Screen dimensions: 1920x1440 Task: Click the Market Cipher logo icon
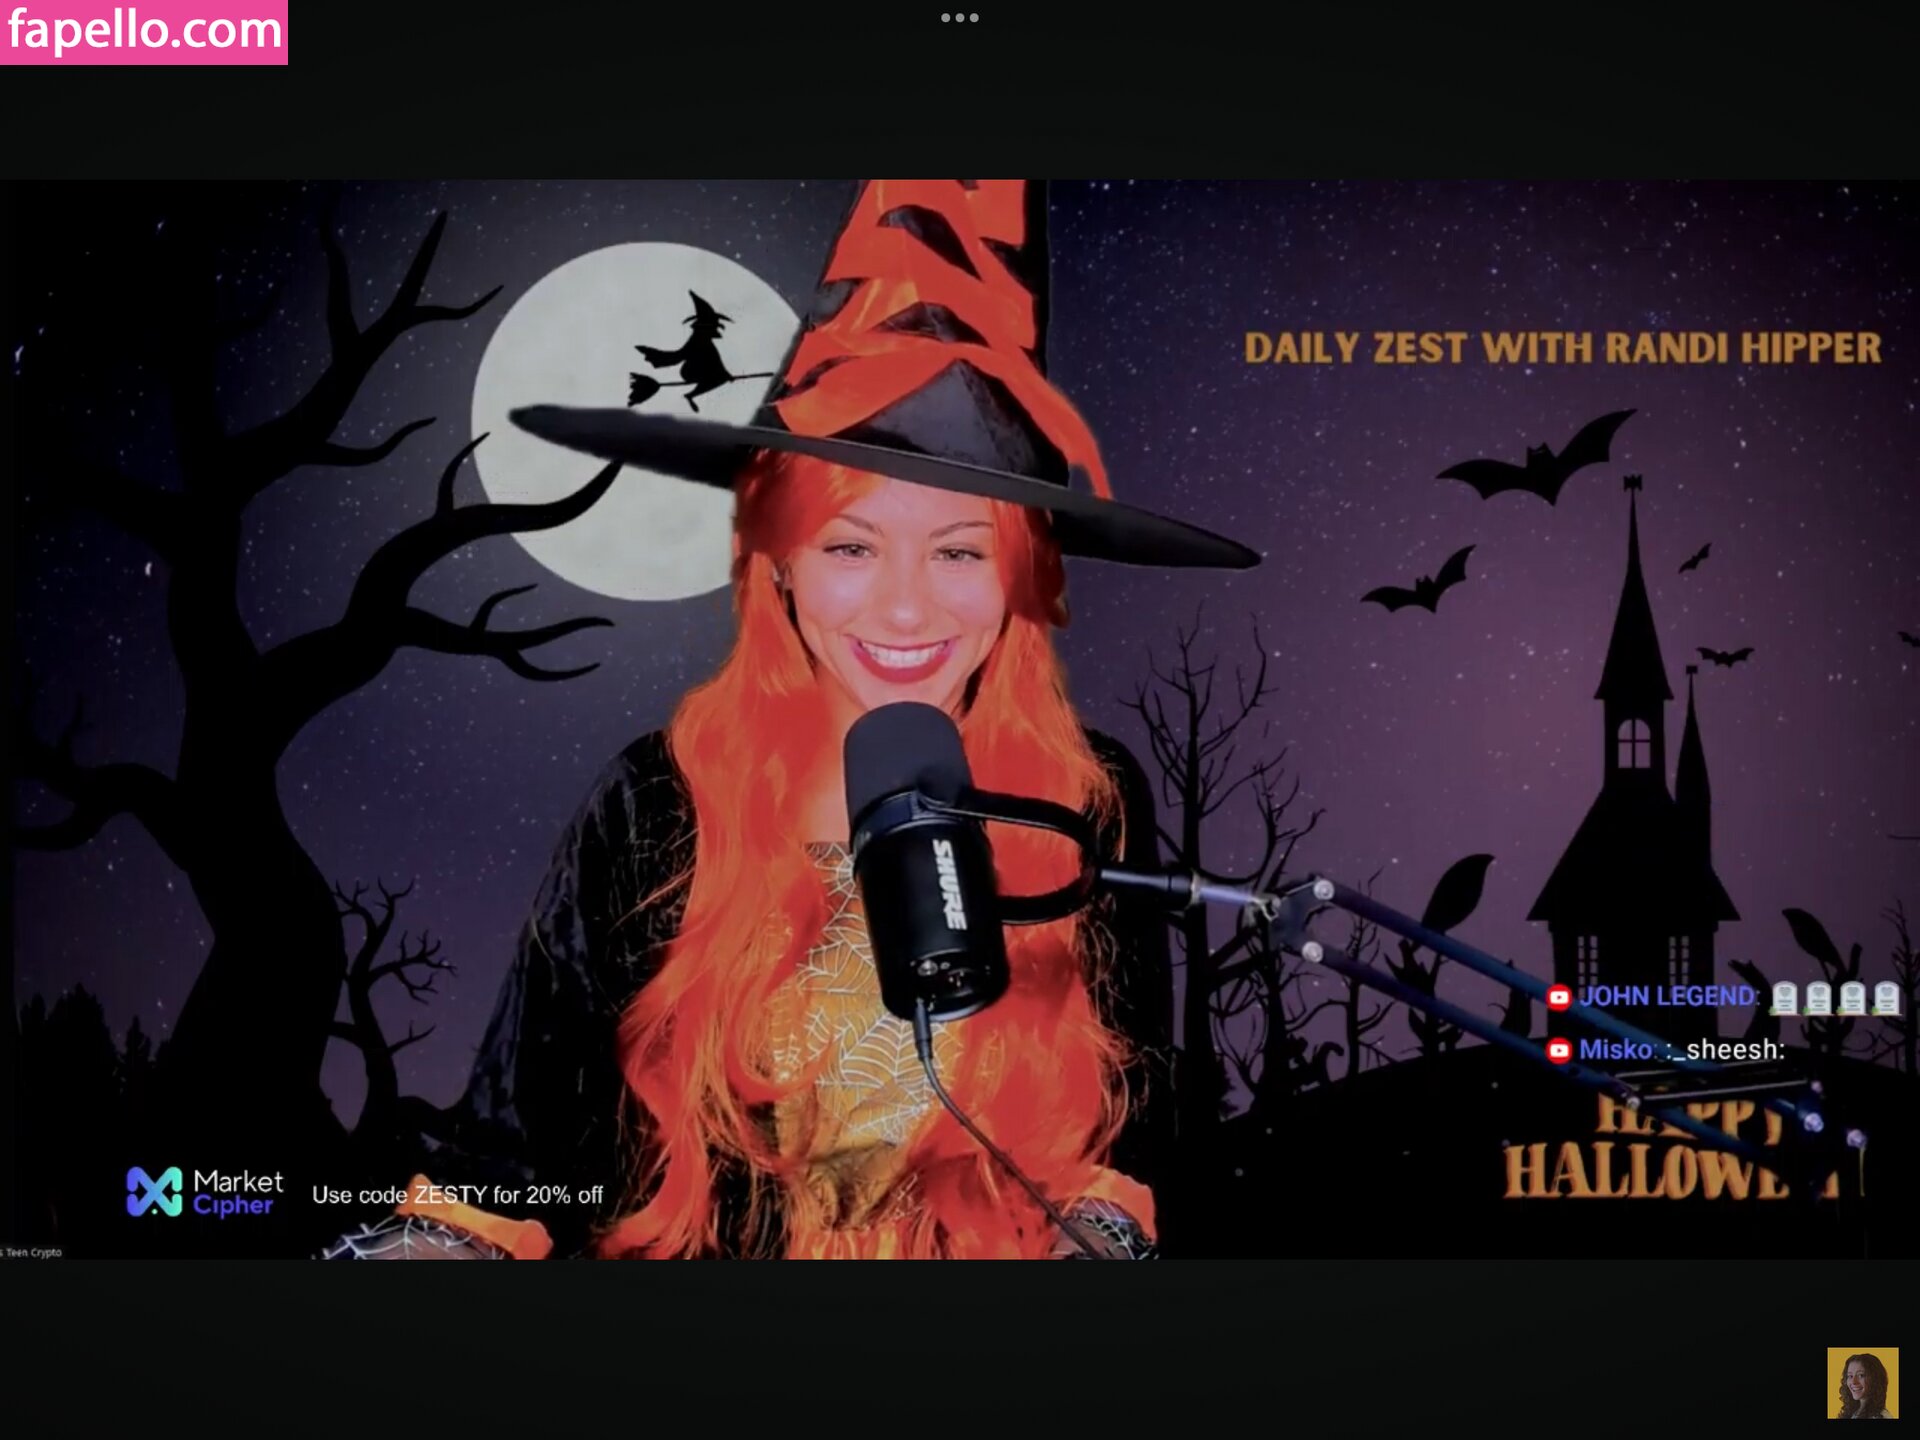(x=154, y=1192)
